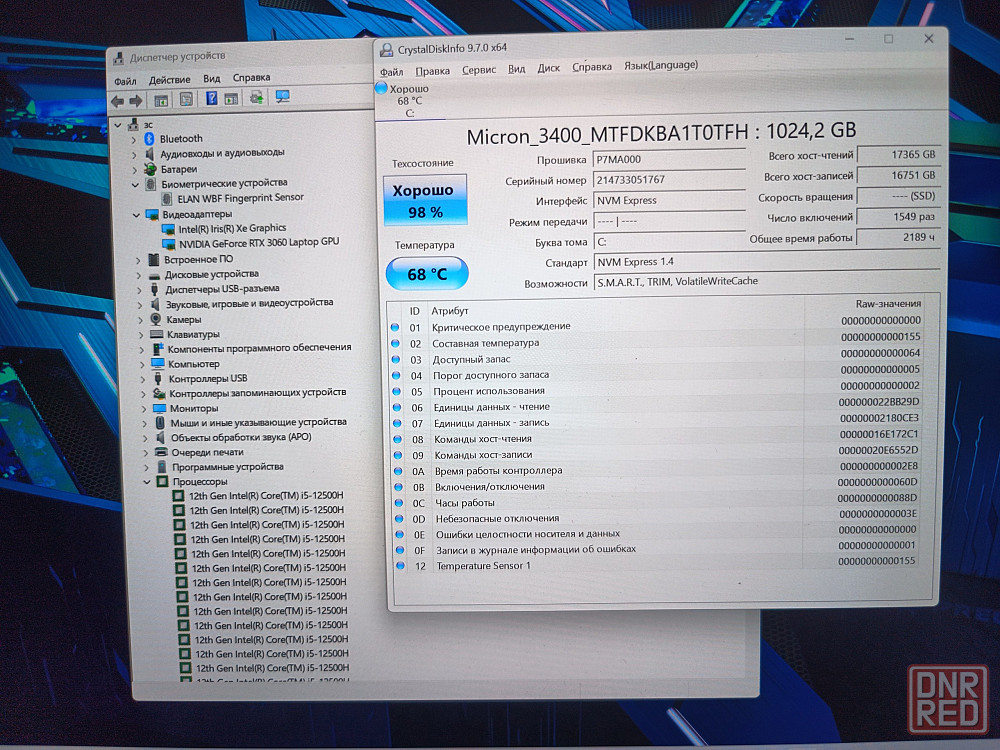Expand Диспетчеры USB-разъема category
The height and width of the screenshot is (750, 1000).
point(140,290)
